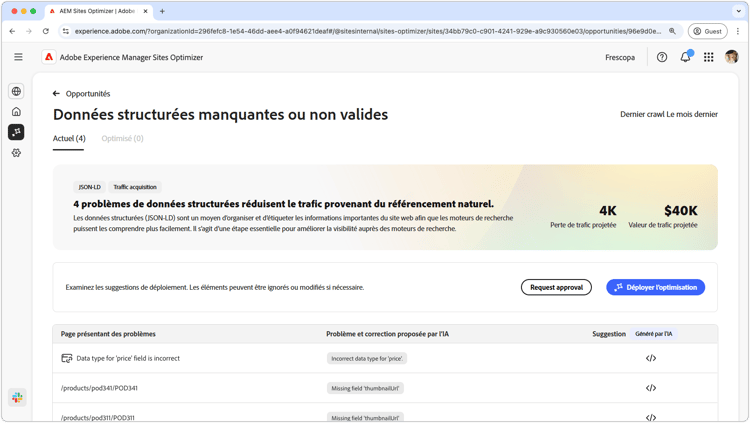Reload the page
The height and width of the screenshot is (423, 750).
click(45, 31)
